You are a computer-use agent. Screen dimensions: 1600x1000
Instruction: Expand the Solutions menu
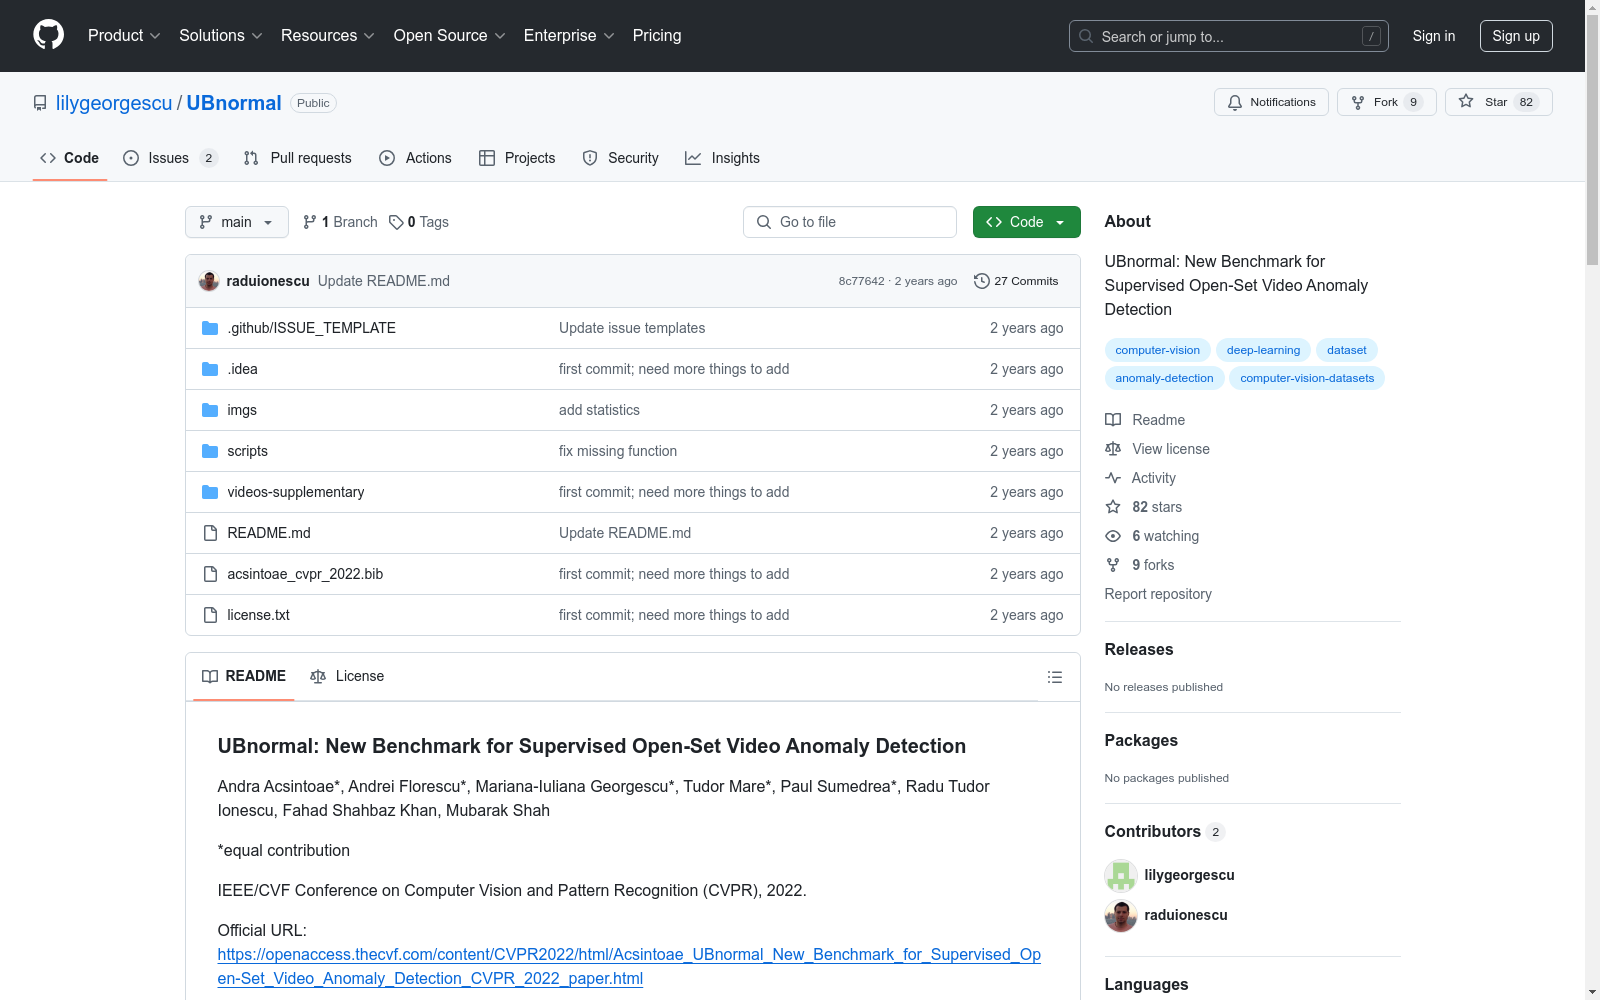tap(221, 36)
